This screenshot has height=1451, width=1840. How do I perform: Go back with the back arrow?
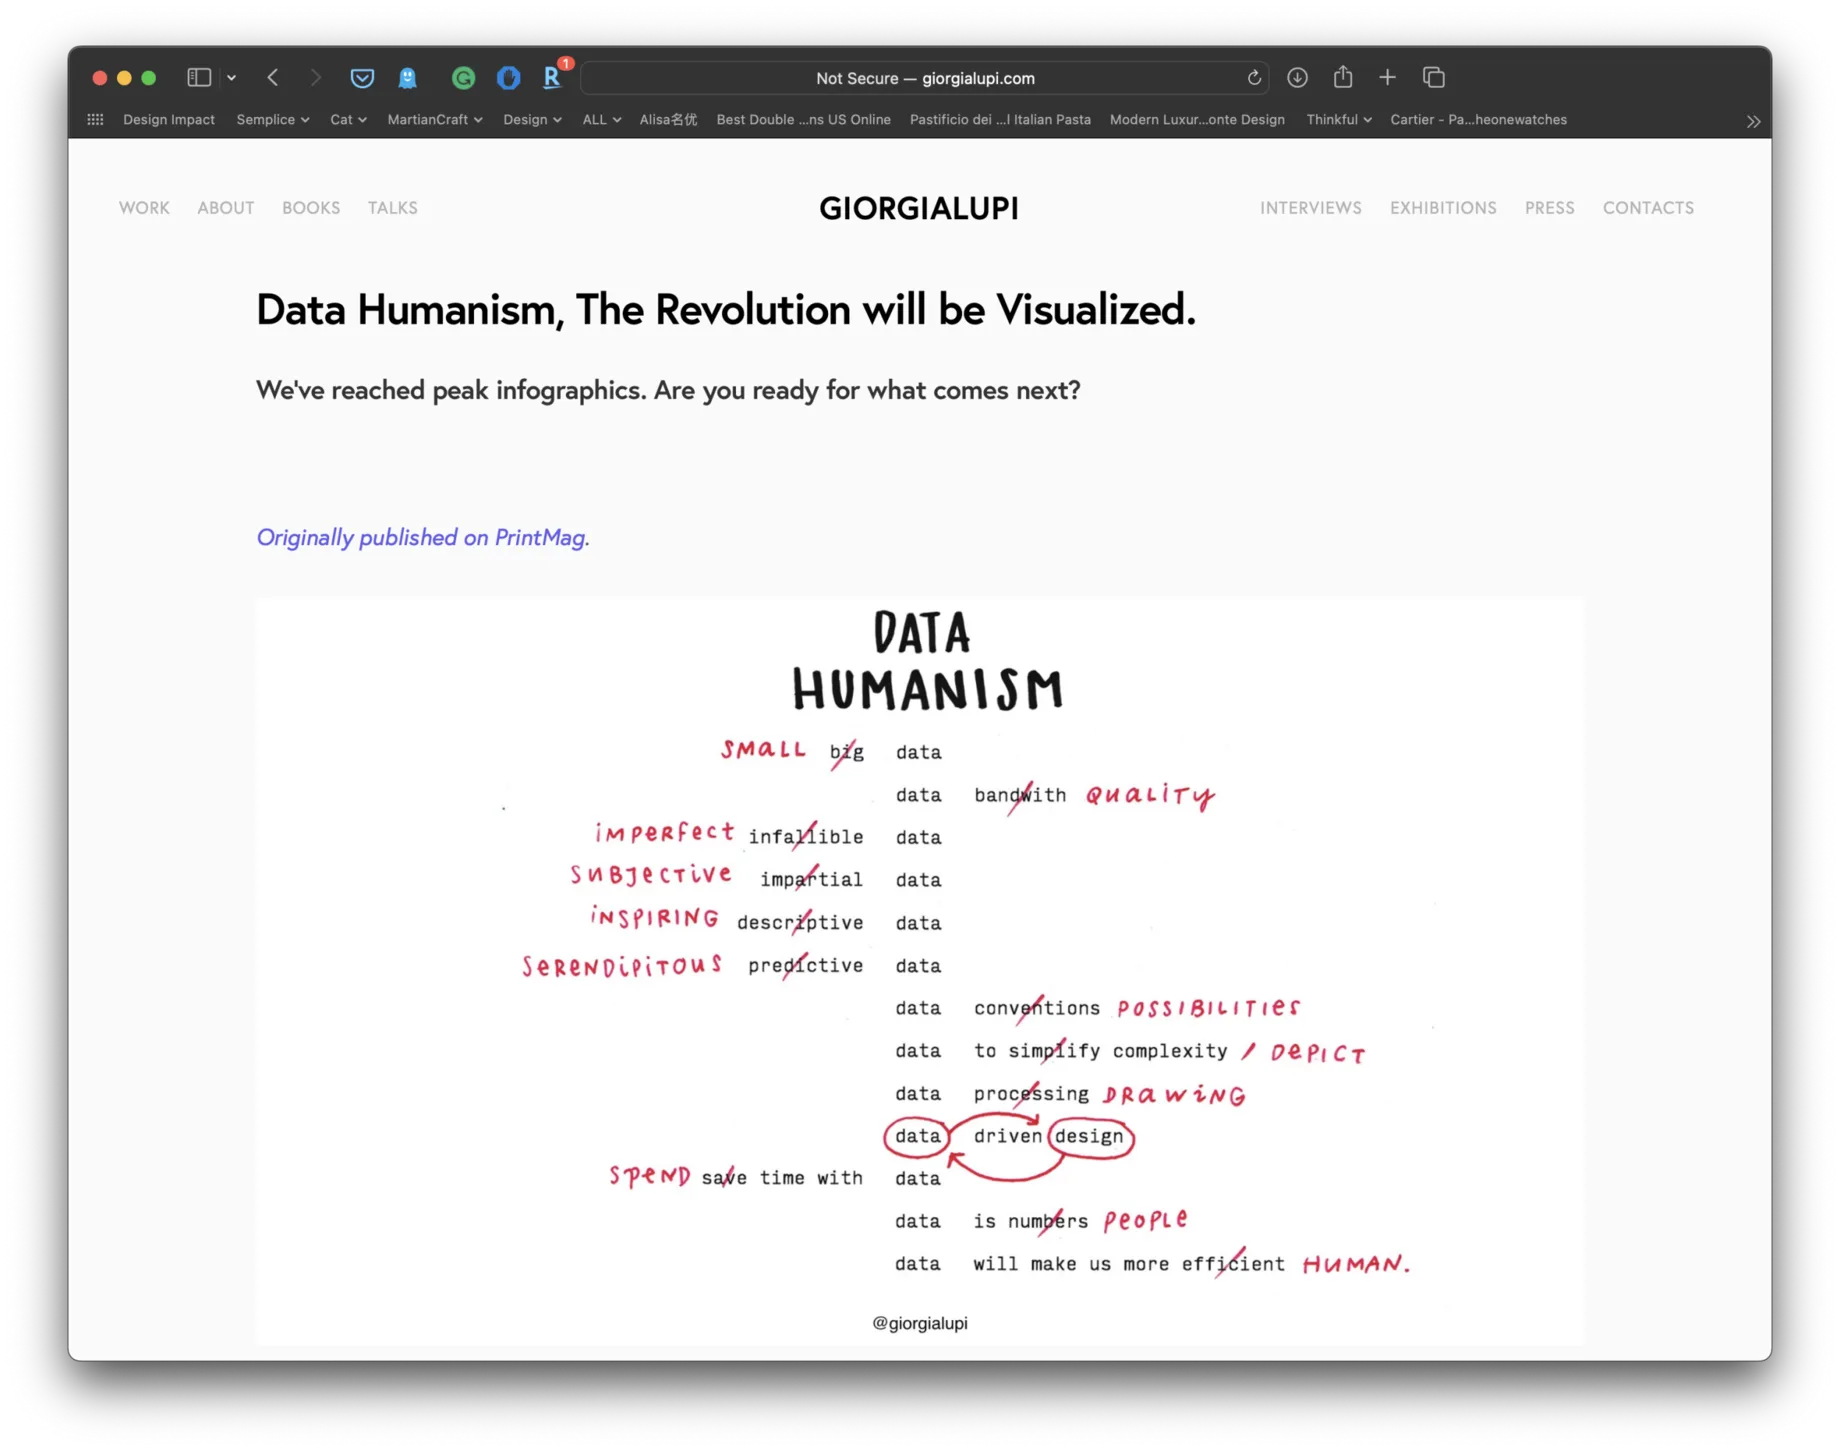click(x=273, y=77)
